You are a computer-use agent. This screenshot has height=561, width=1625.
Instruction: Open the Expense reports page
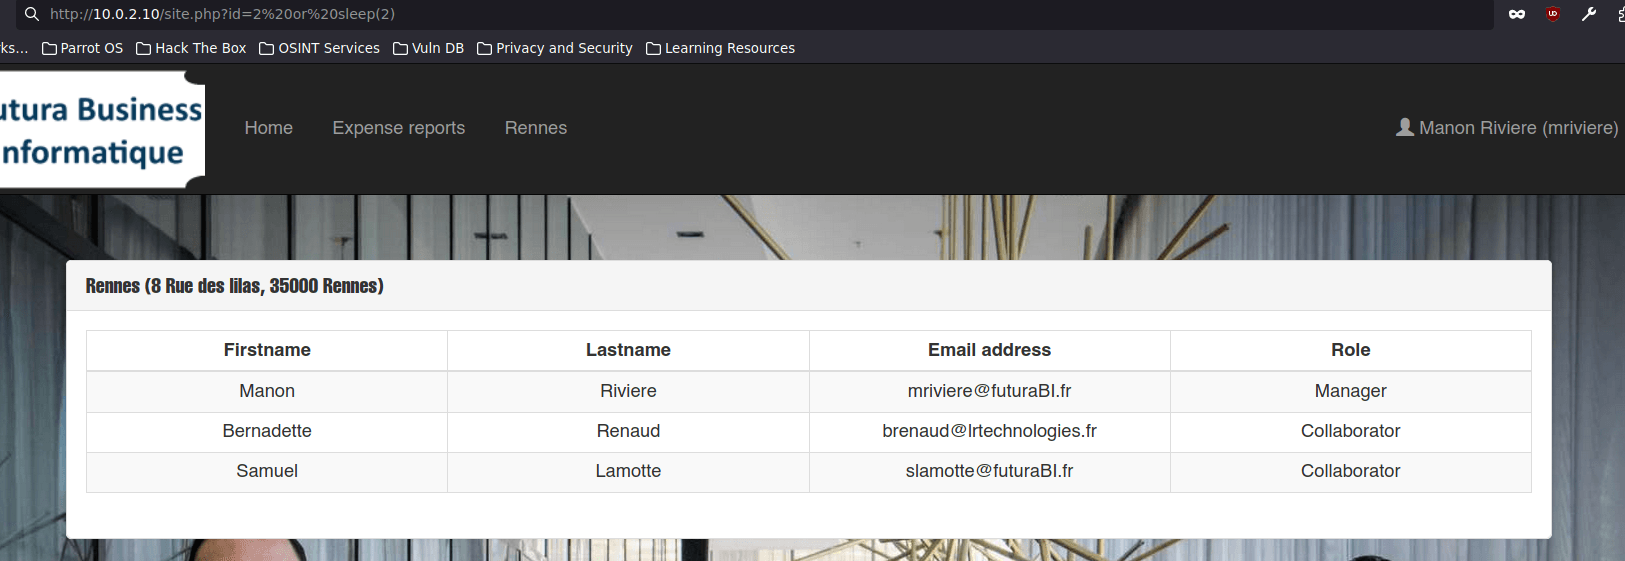(398, 128)
